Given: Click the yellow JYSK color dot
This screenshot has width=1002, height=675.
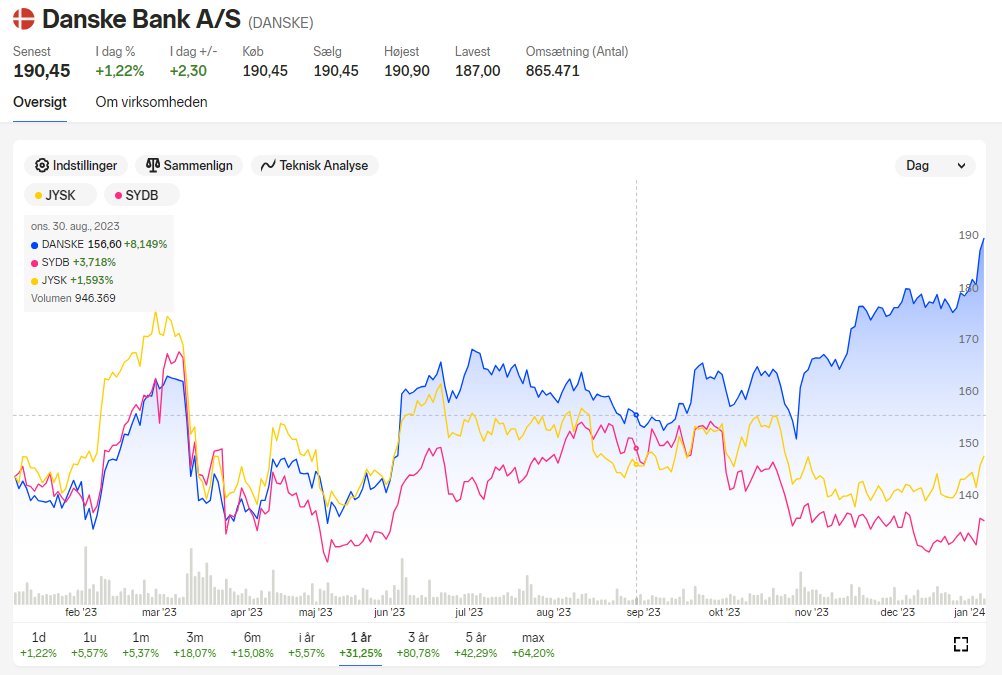Looking at the screenshot, I should pos(38,196).
